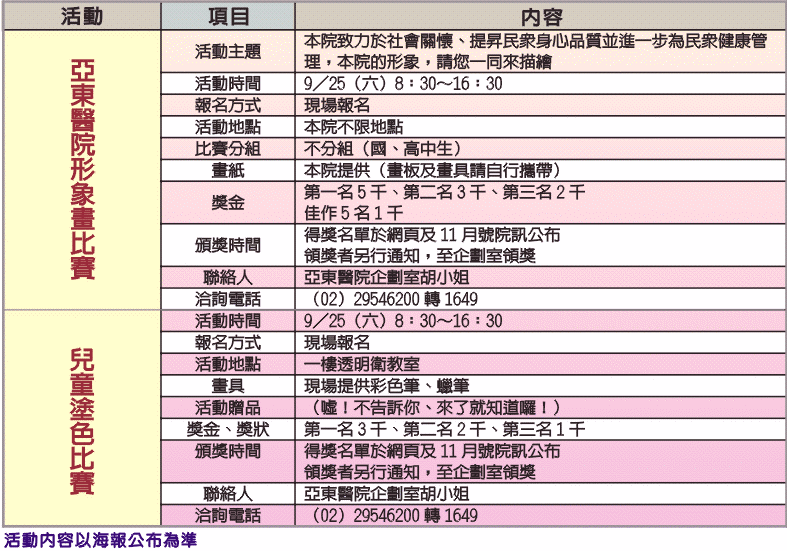Screen dimensions: 787x551
Task: Click 9/25 time value in 兒童塗色比賽 section
Action: click(403, 321)
